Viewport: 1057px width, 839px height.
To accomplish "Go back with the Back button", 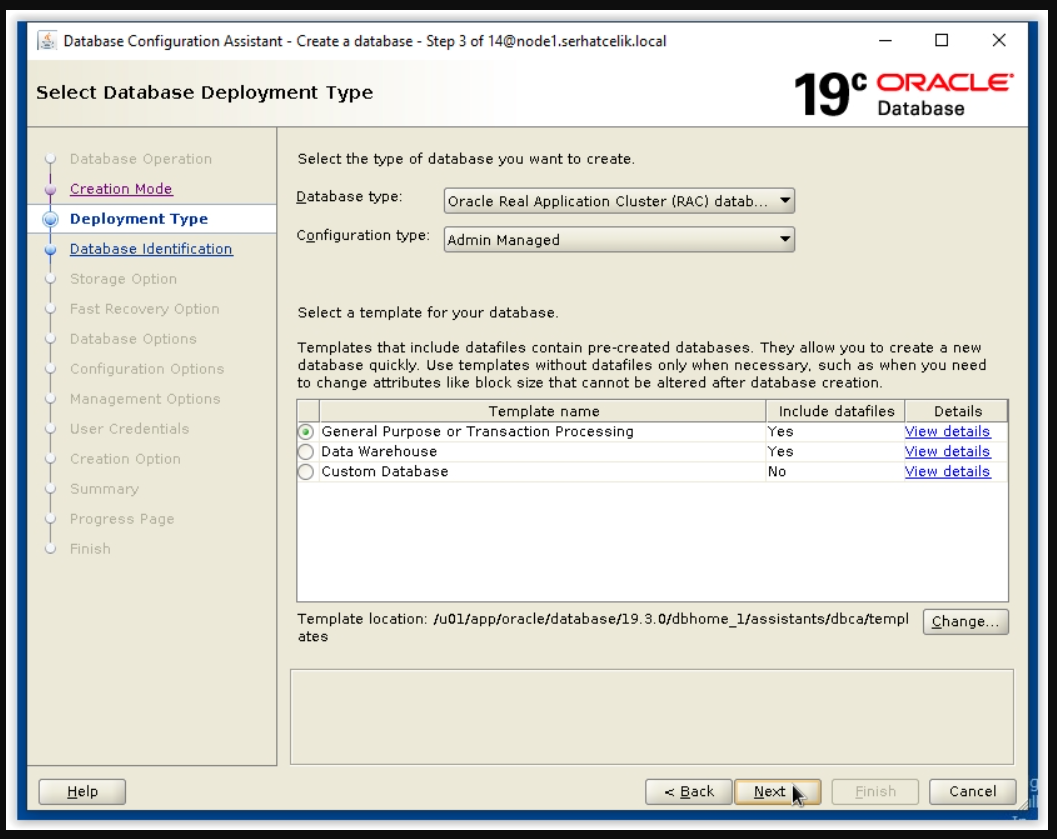I will coord(688,791).
